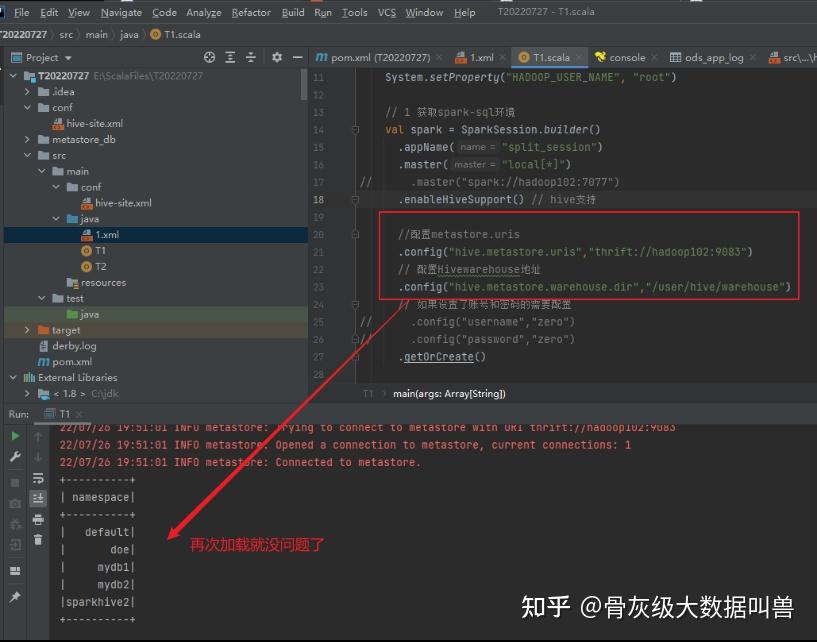The image size is (817, 642).
Task: Expand the .idea folder
Action: coord(27,92)
